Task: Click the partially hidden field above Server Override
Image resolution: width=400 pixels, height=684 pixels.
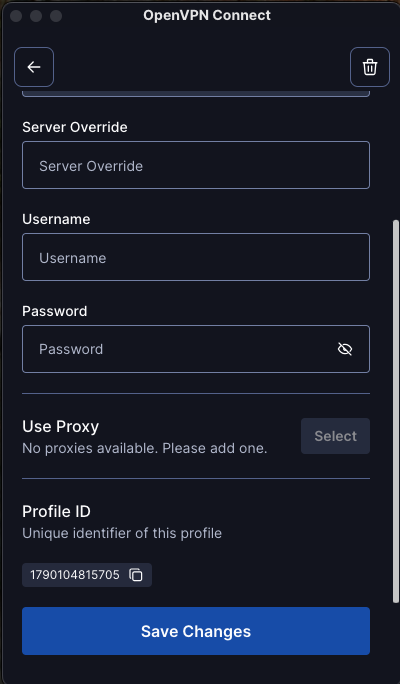Action: click(x=196, y=94)
